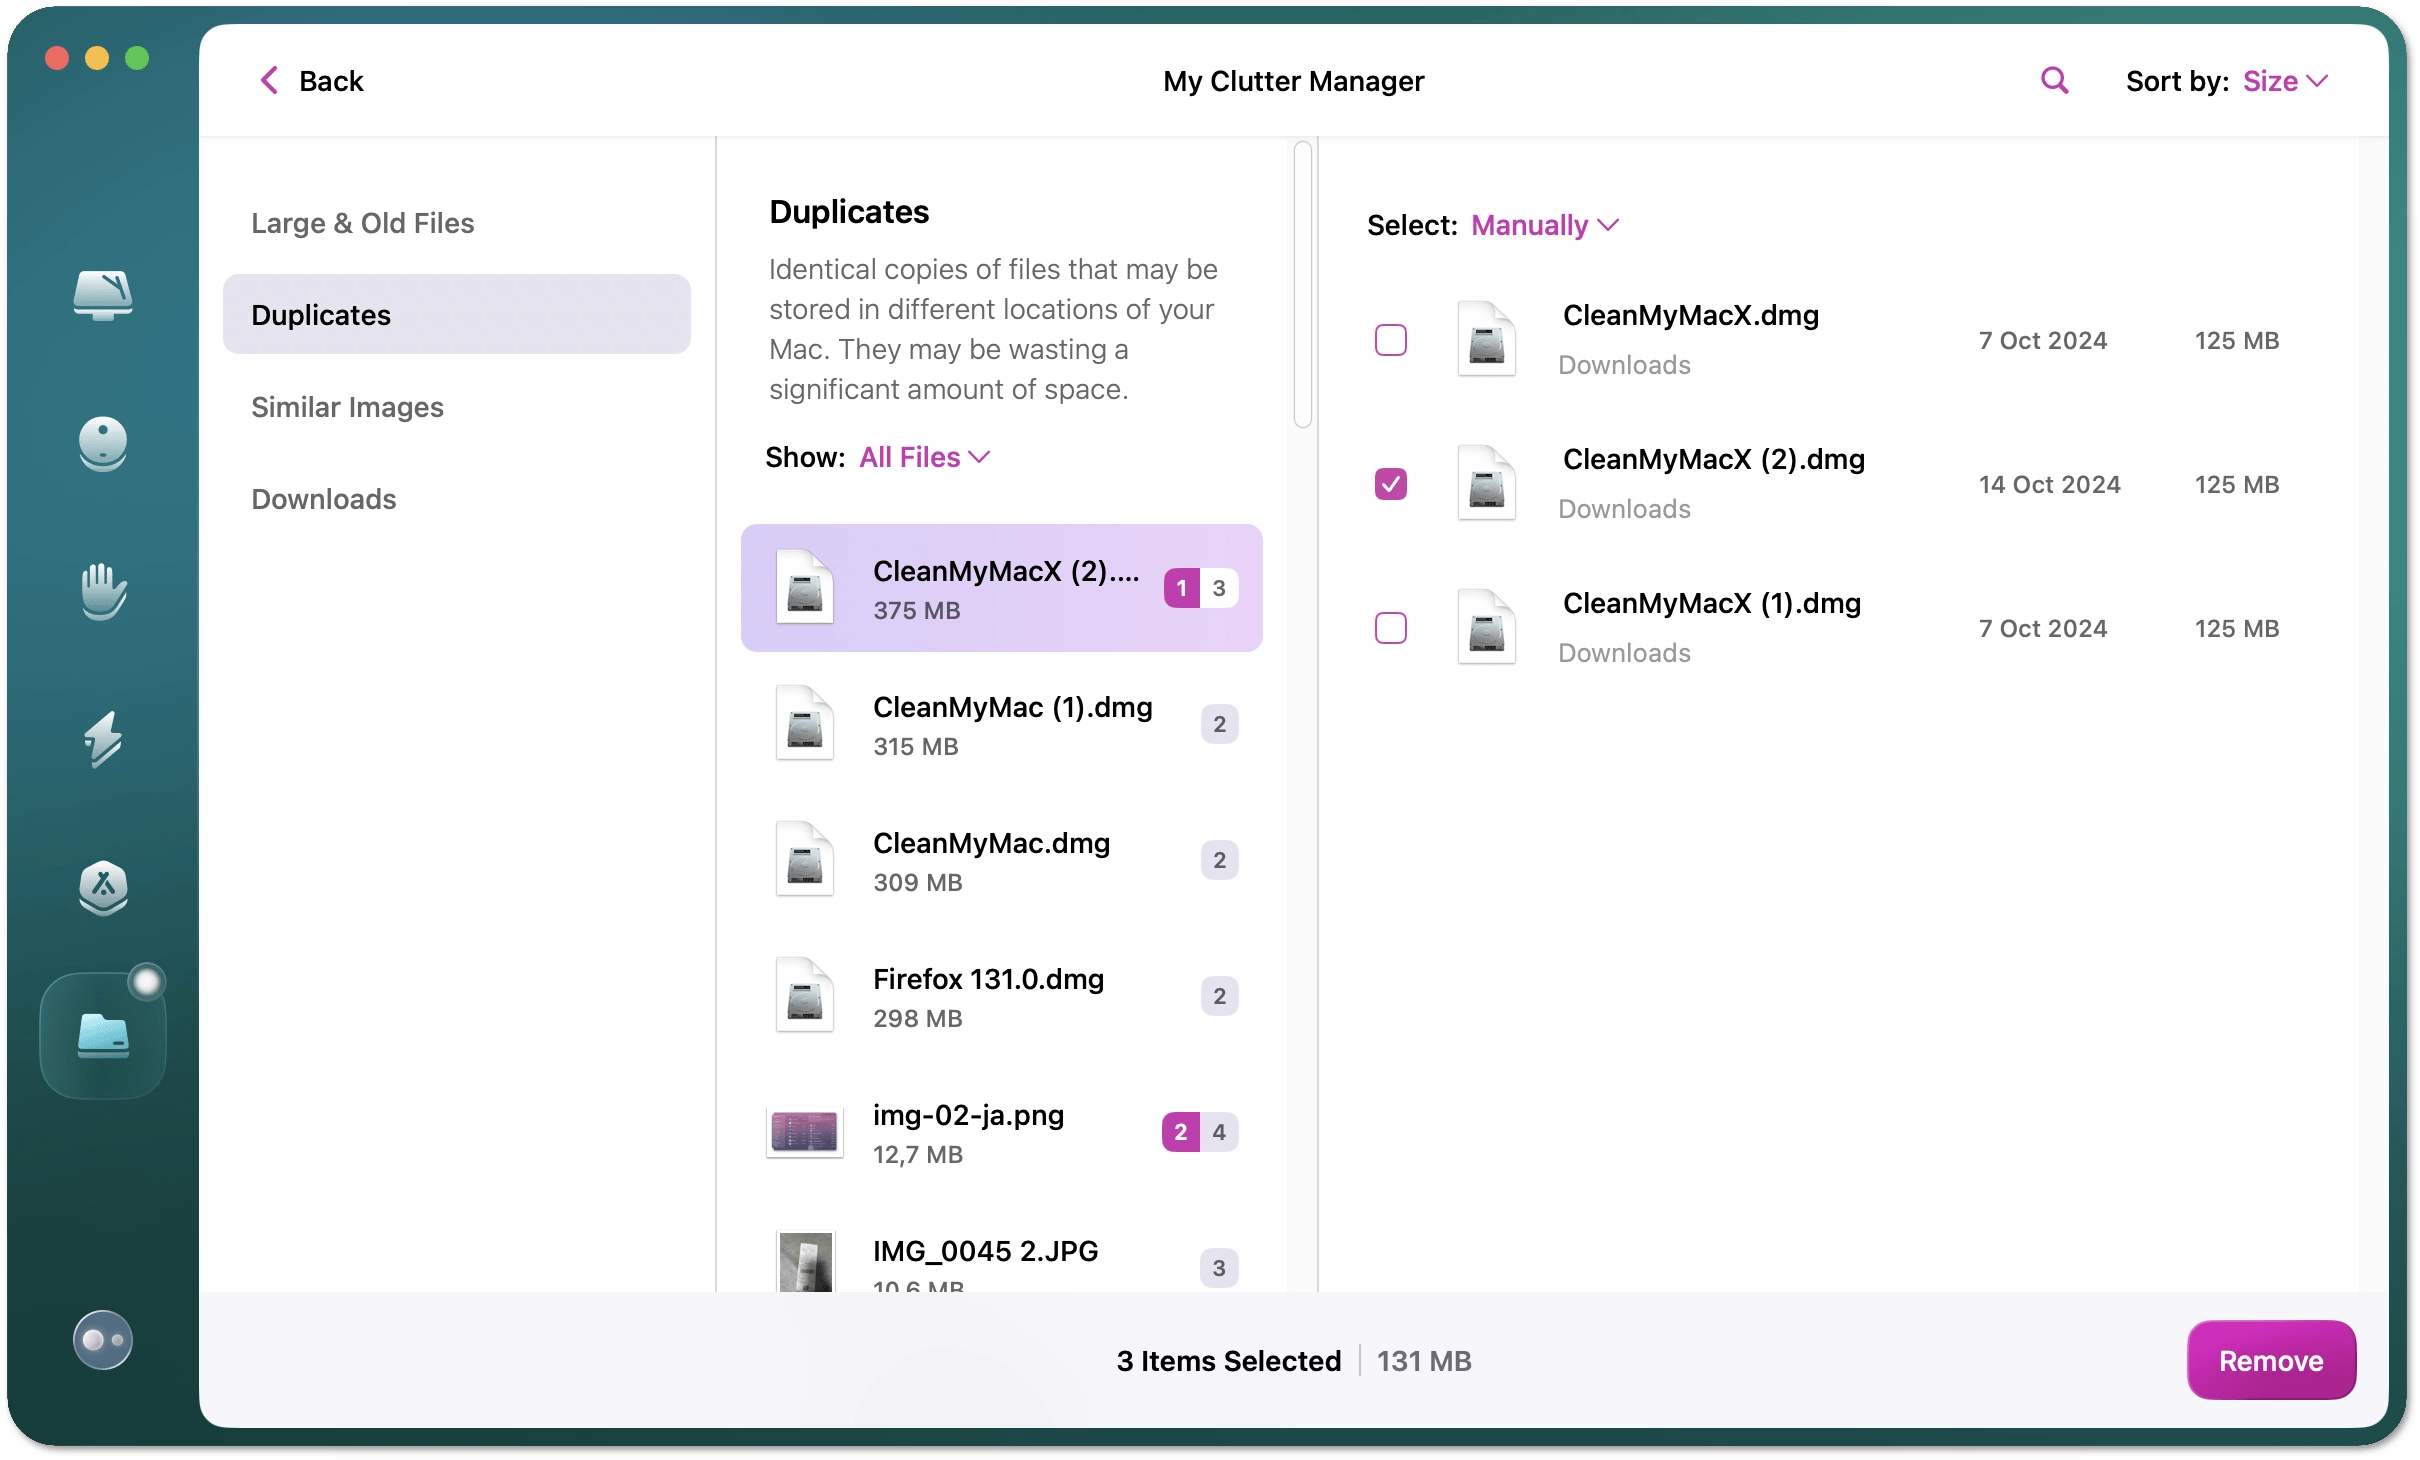Select the Firefox 131.0.dmg group

coord(1002,996)
